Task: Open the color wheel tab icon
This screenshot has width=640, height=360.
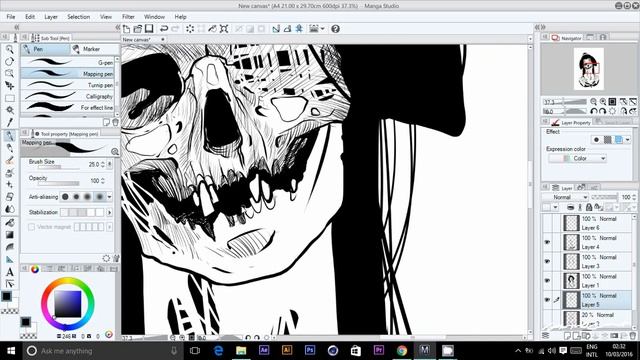Action: tap(35, 269)
